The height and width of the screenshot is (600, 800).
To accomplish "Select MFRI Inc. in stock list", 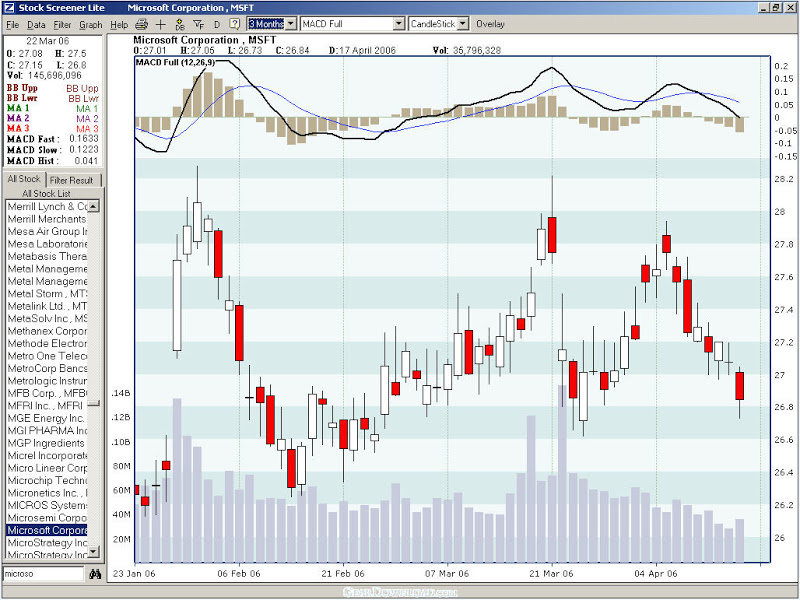I will (47, 406).
